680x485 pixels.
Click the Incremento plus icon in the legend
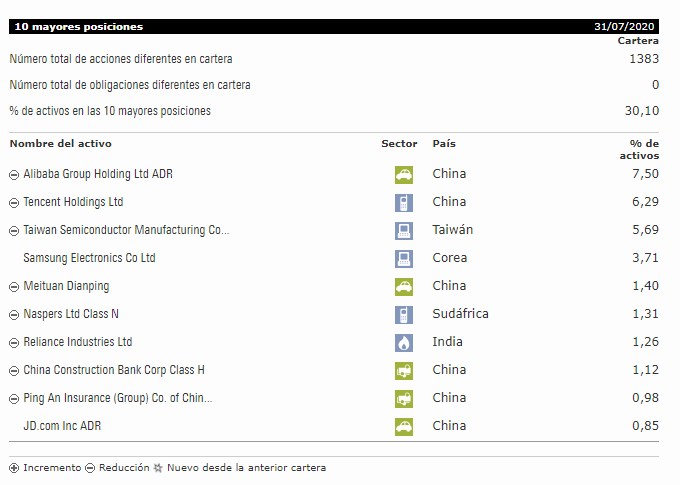click(x=14, y=468)
